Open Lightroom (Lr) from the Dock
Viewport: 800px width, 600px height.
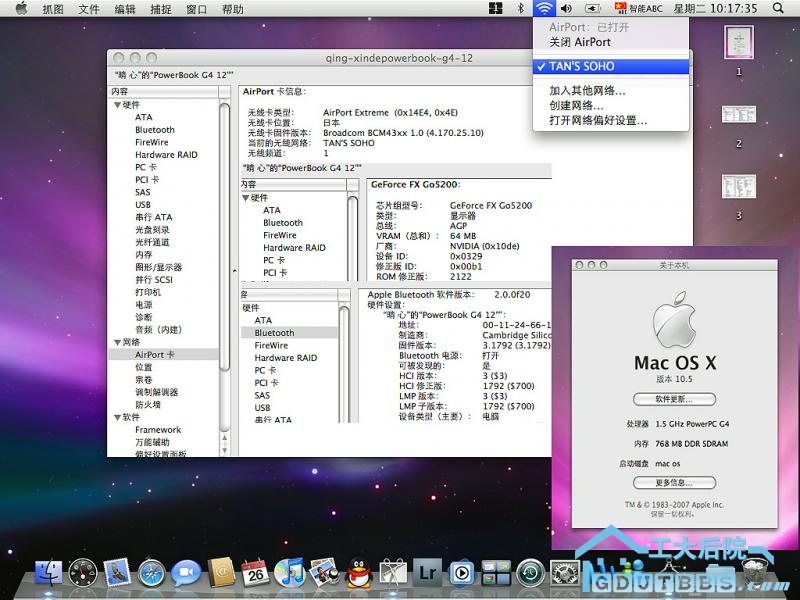tap(428, 573)
